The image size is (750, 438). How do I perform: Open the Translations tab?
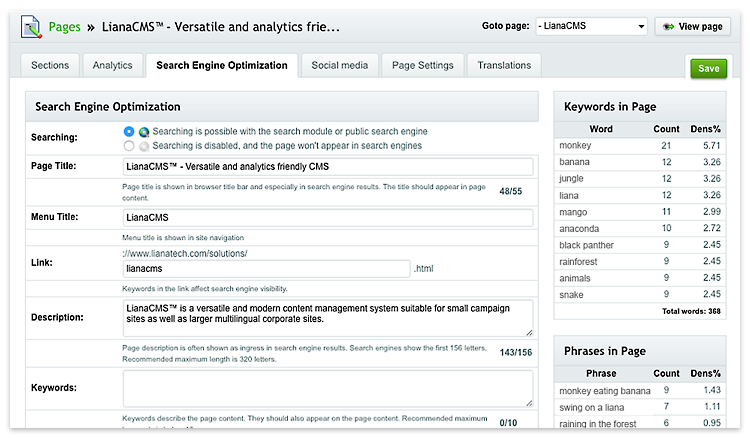504,66
